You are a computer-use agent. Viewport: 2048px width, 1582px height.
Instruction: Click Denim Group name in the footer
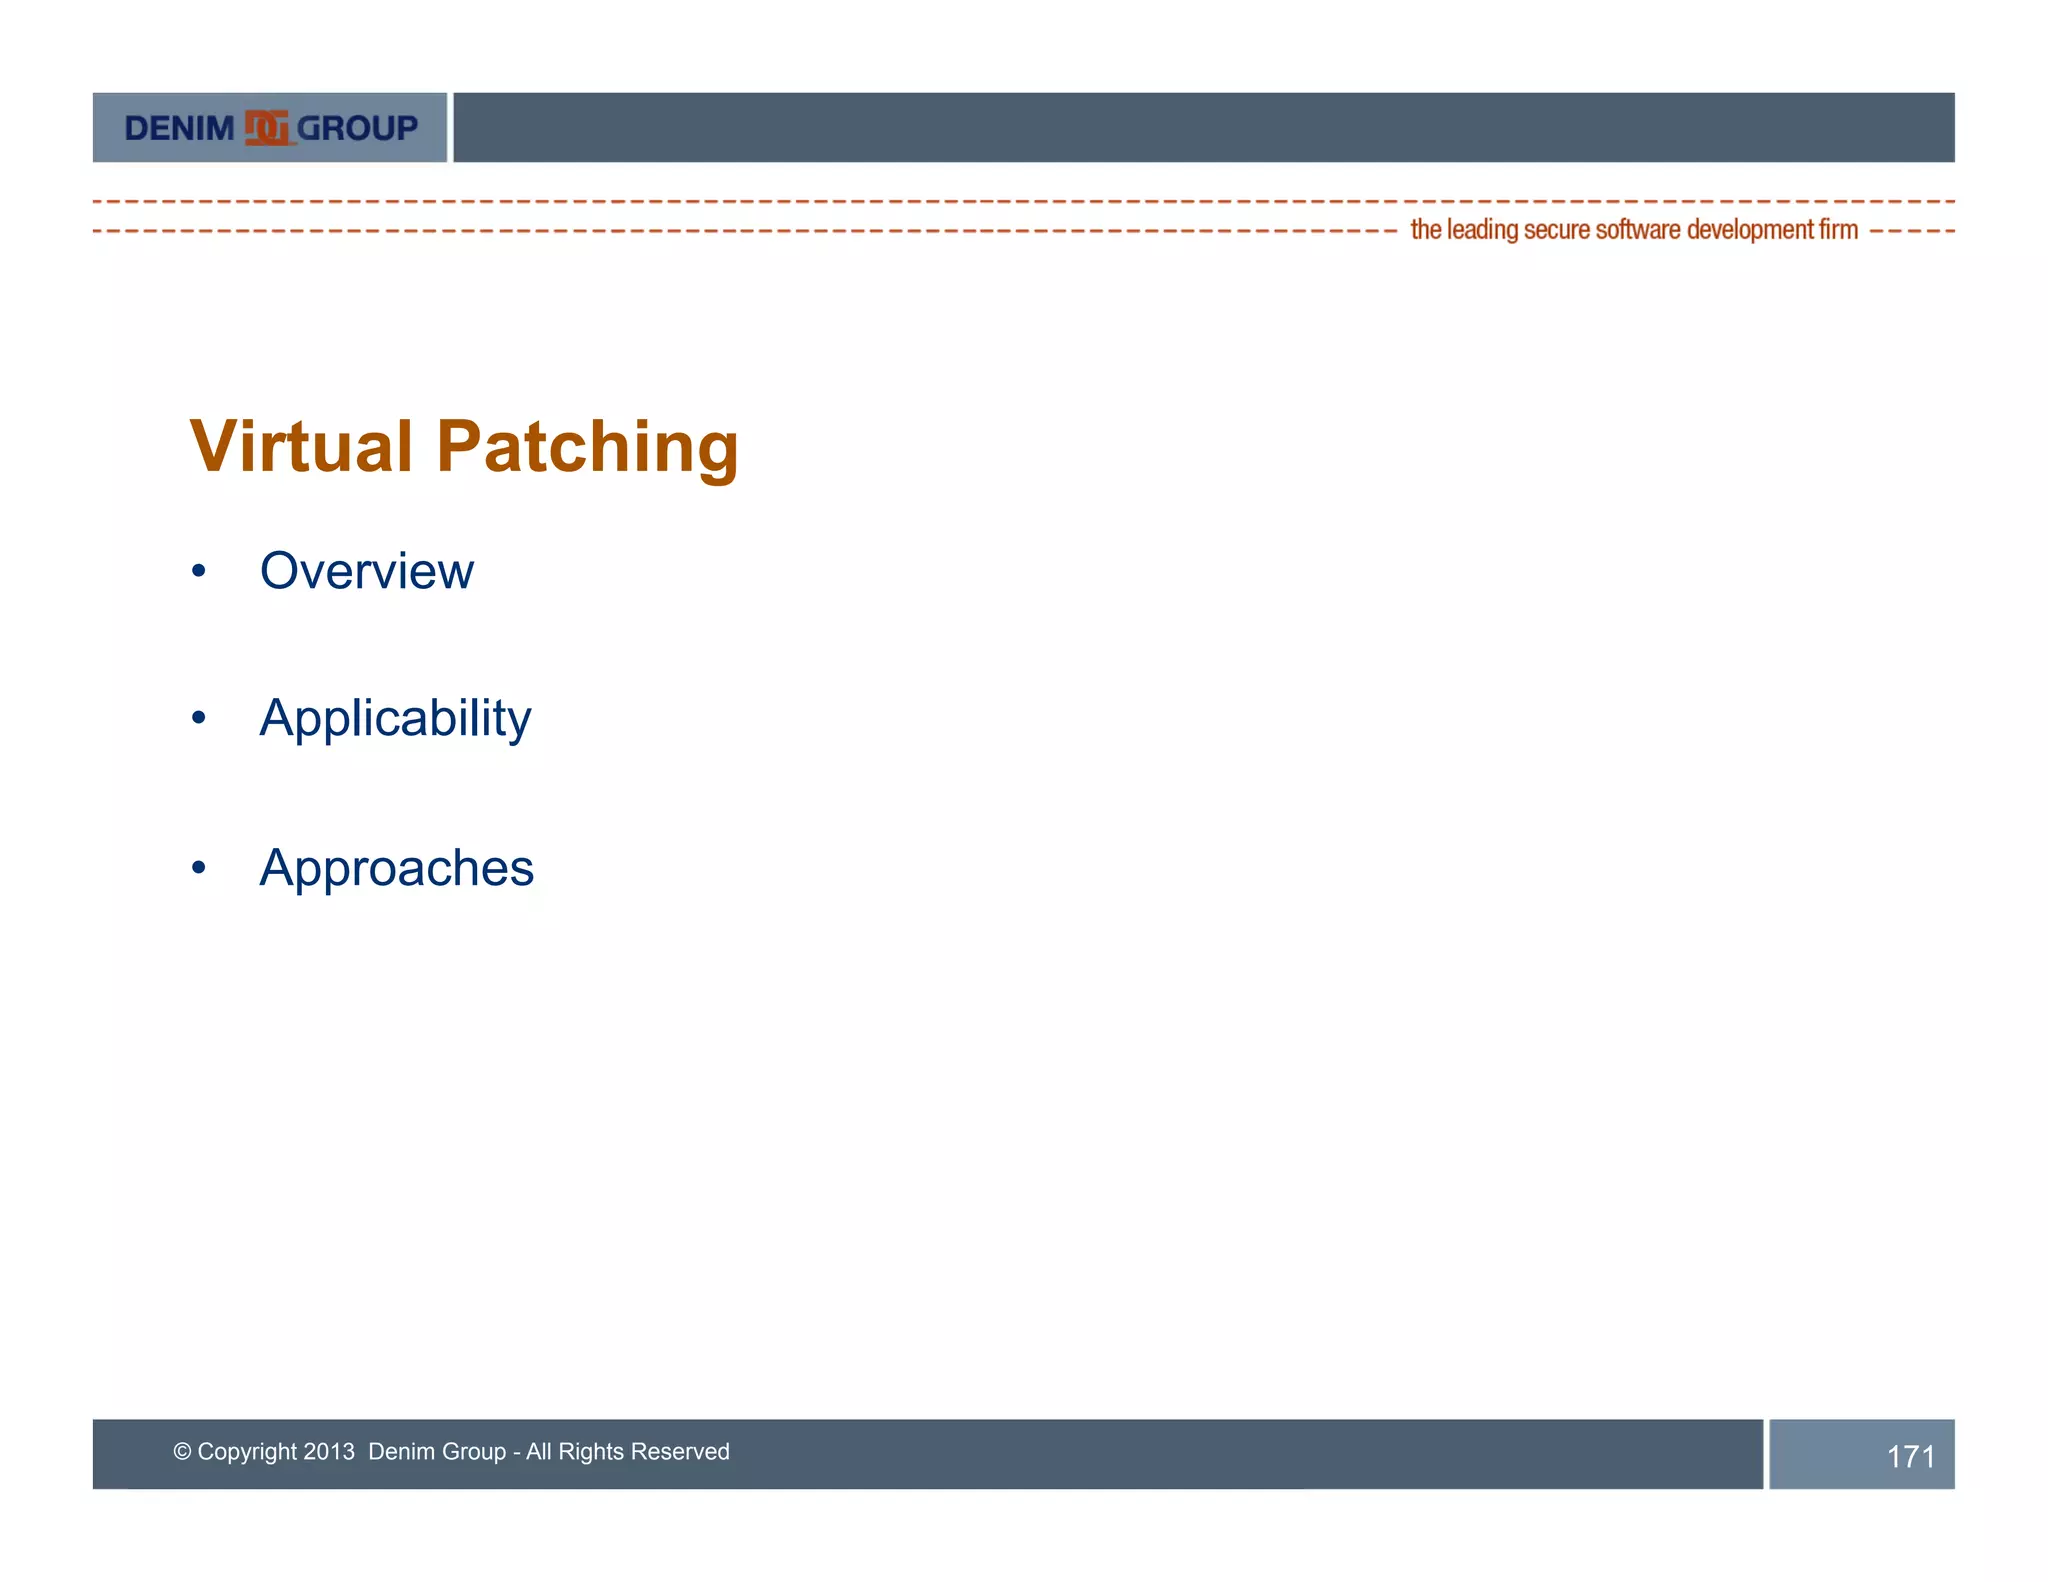coord(437,1451)
